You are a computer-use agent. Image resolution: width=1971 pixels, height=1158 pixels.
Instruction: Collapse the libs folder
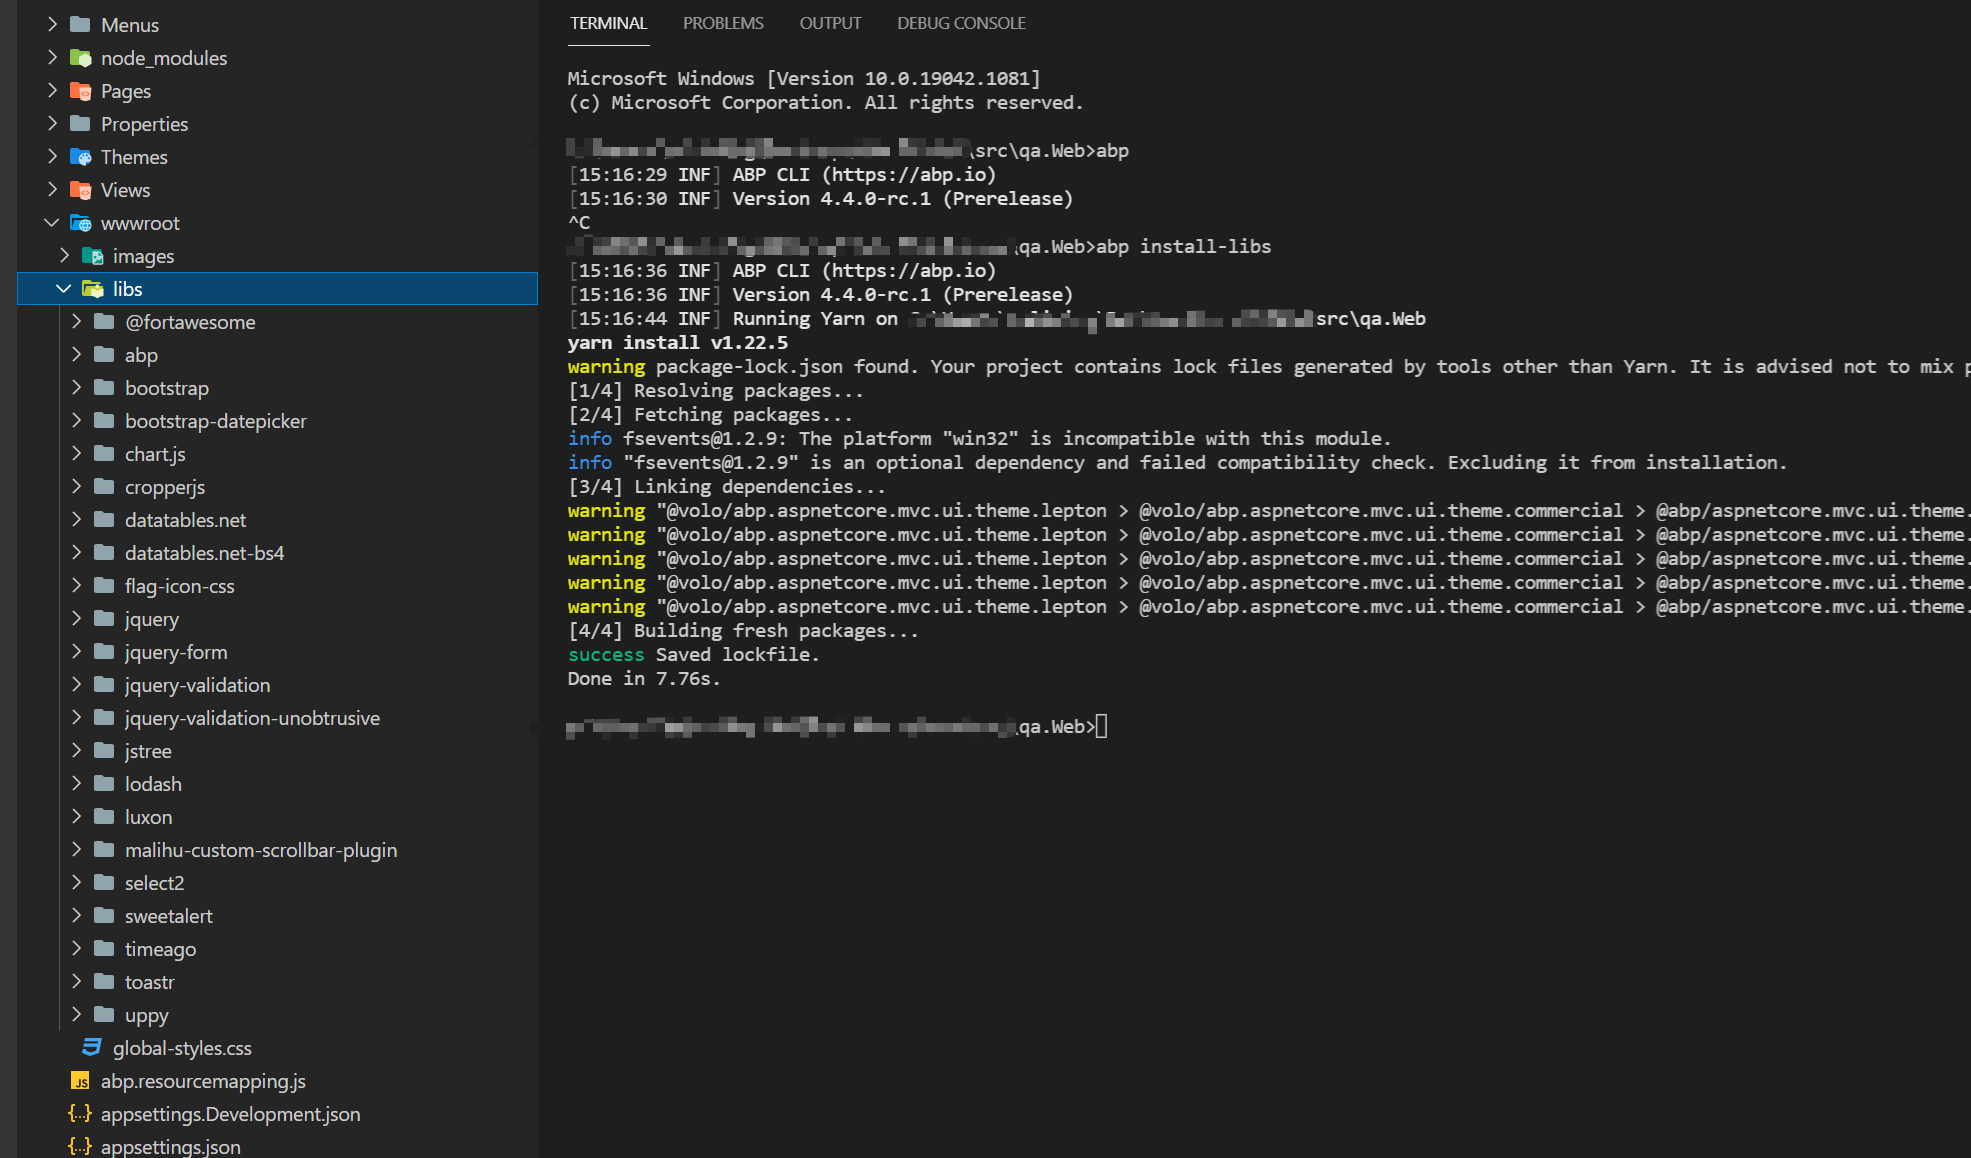64,288
